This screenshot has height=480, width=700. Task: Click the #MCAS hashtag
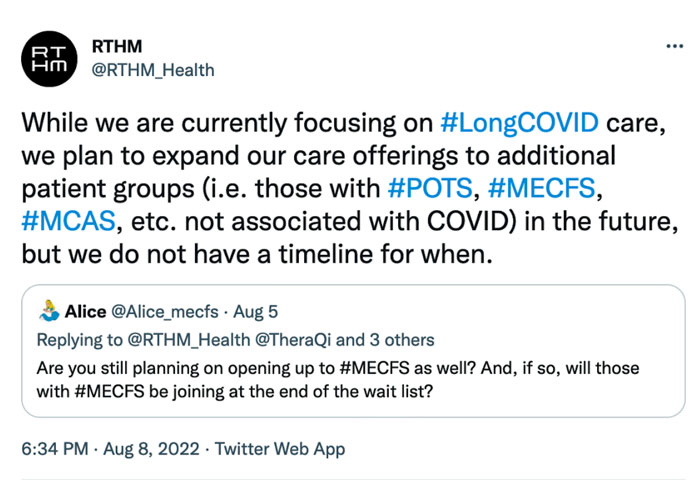point(68,221)
